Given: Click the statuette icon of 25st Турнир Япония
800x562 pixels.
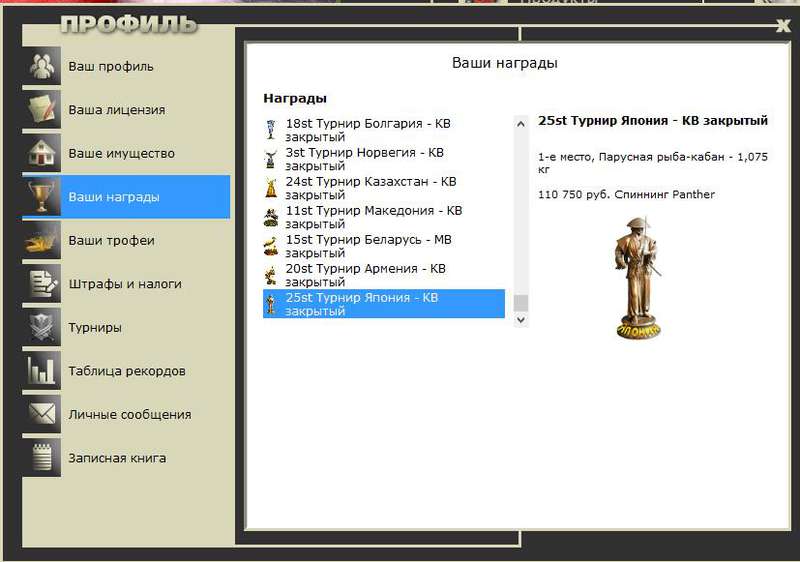Looking at the screenshot, I should [271, 304].
